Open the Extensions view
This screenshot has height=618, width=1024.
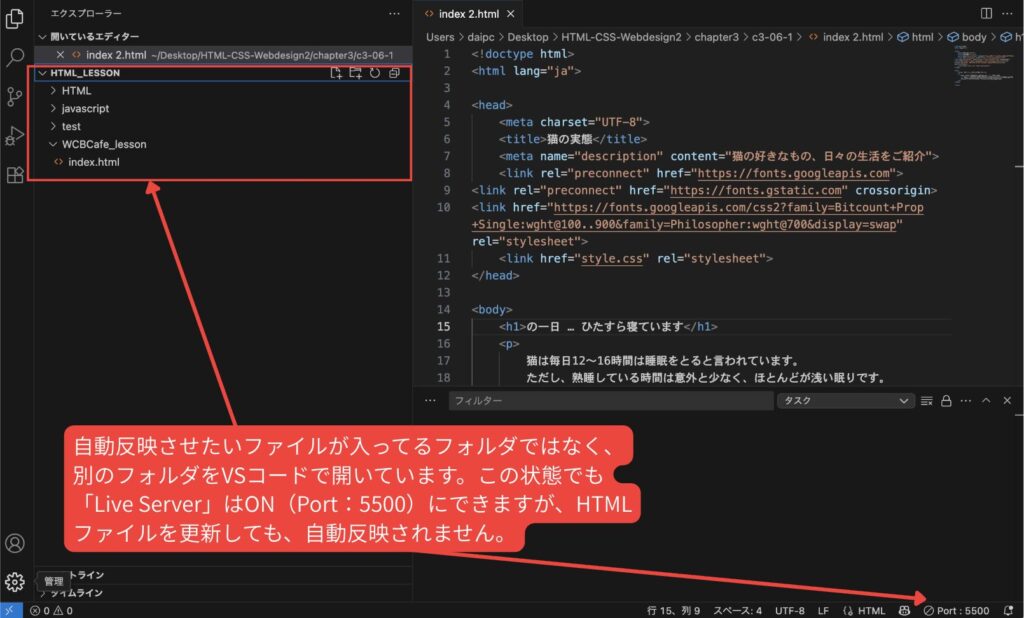(15, 175)
